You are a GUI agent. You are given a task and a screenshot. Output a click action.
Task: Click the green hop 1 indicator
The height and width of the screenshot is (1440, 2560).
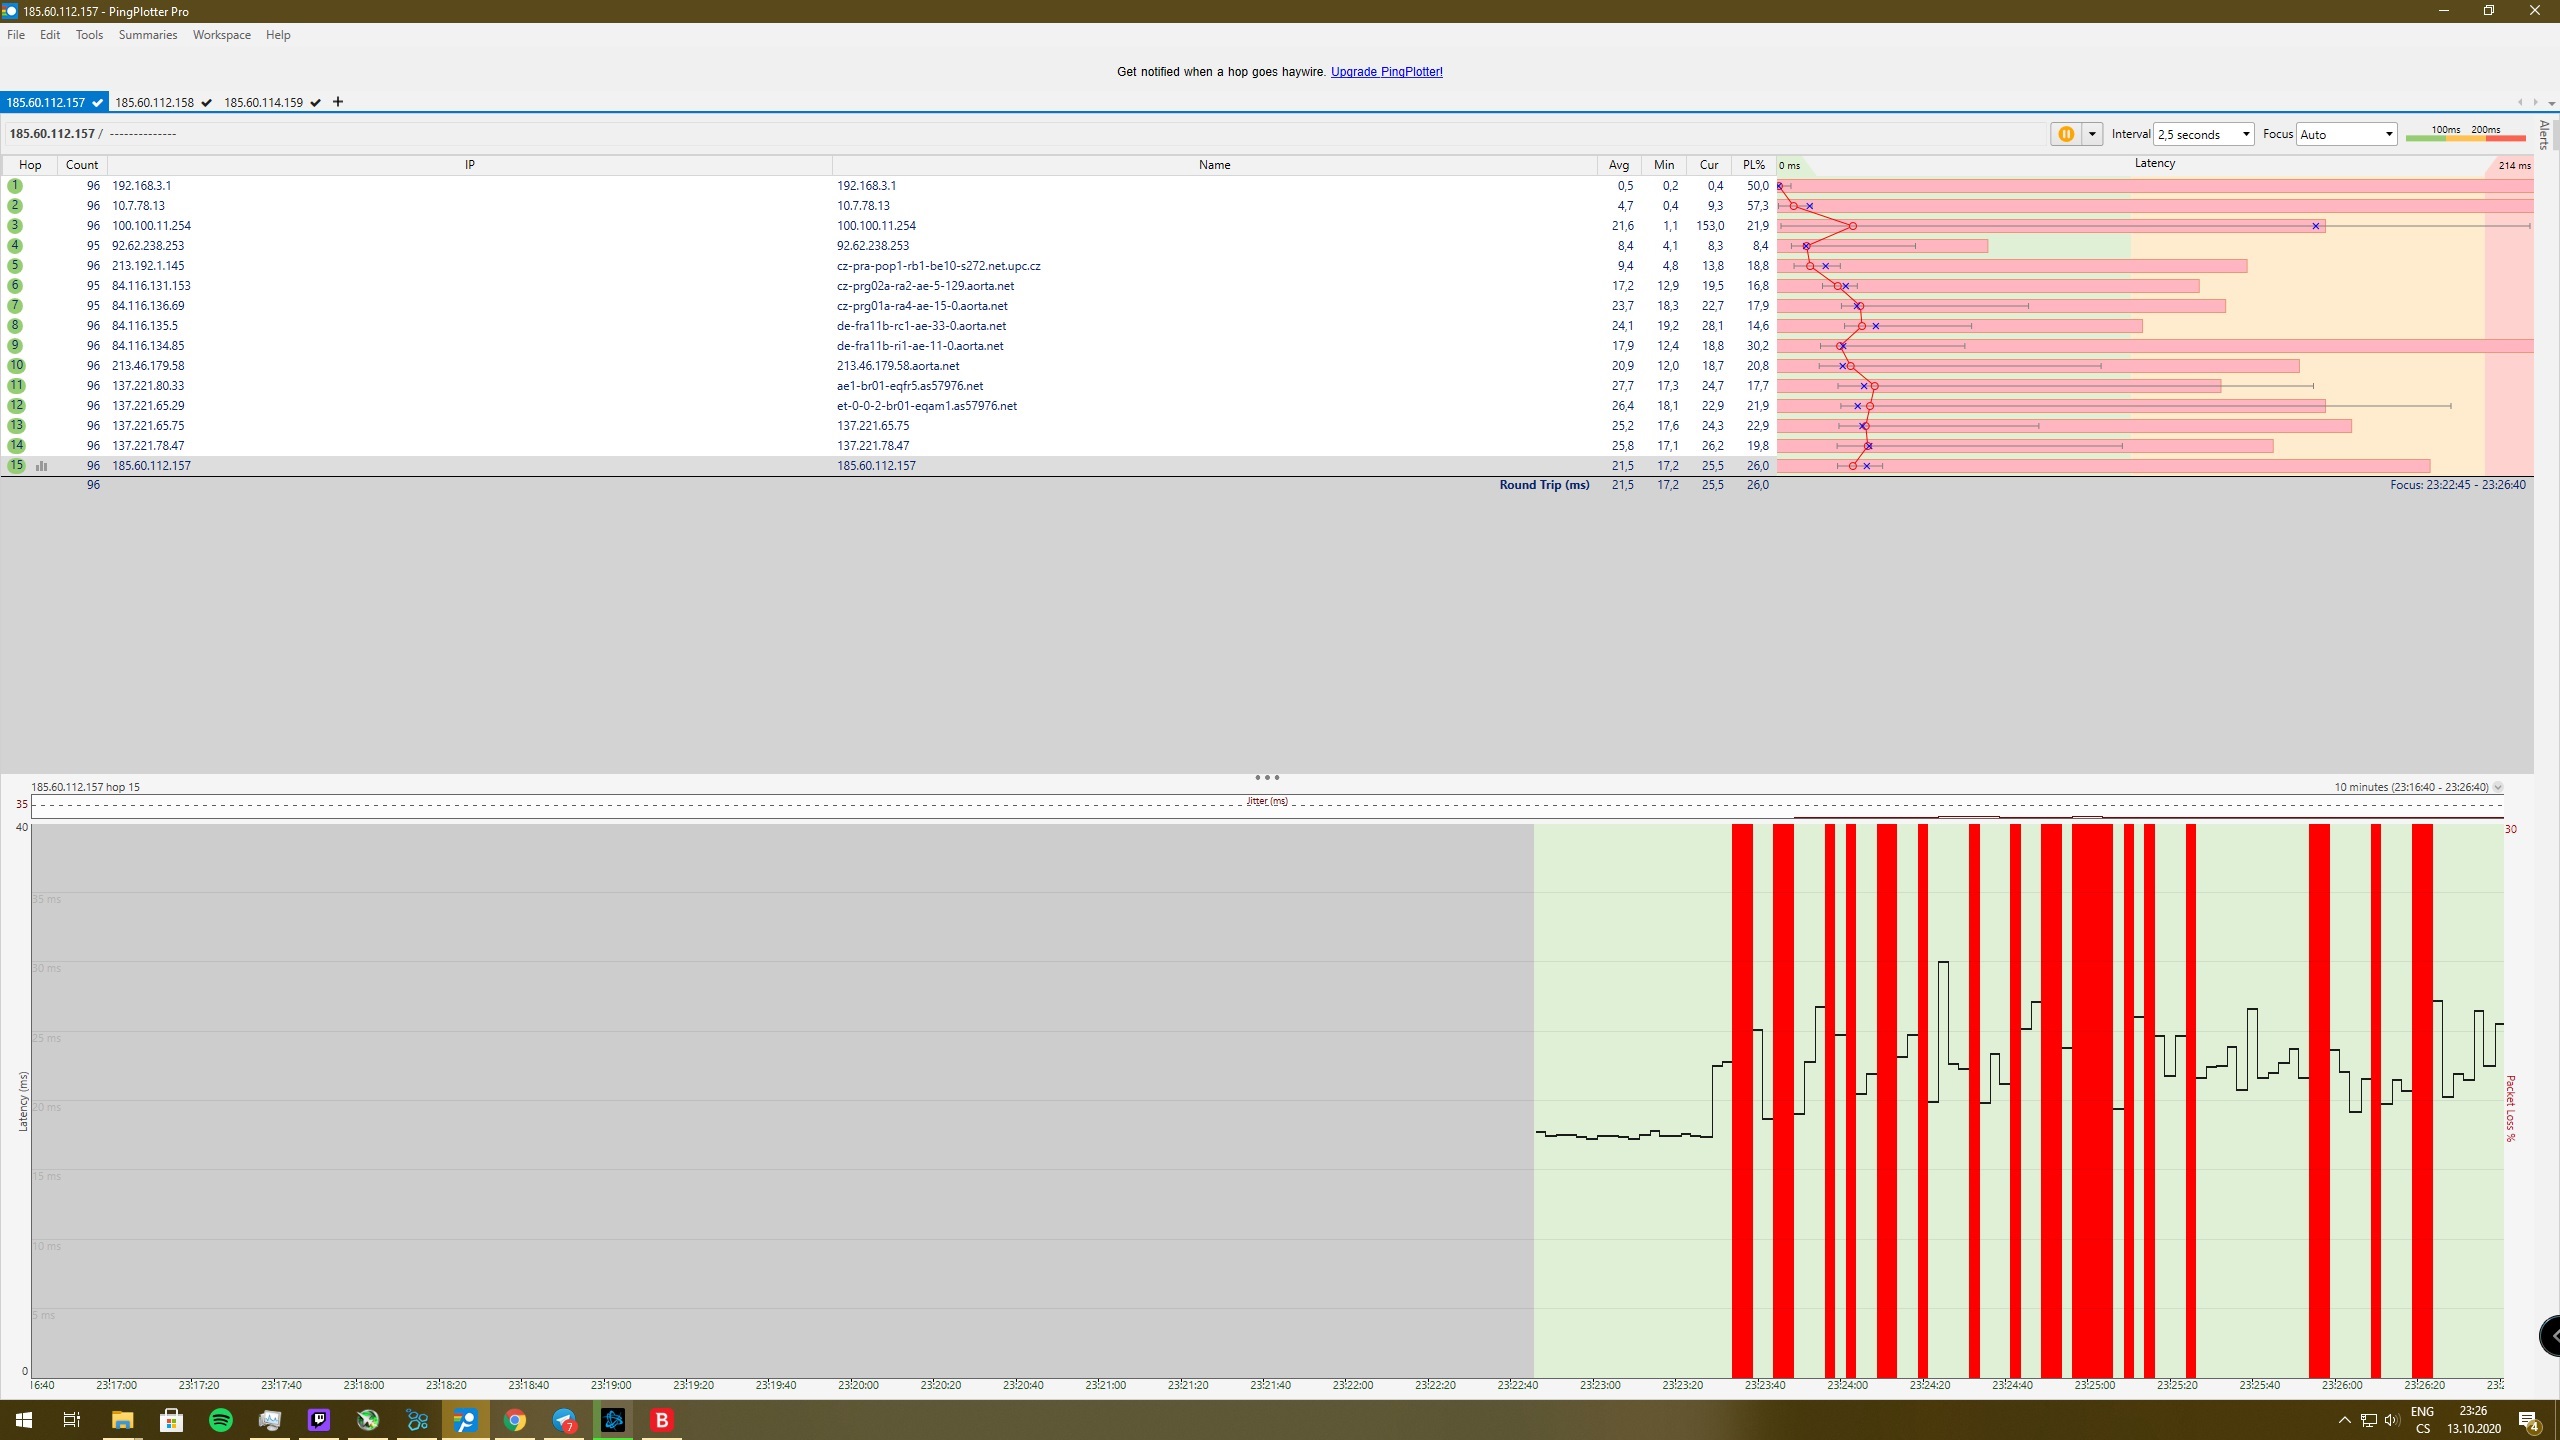(x=15, y=186)
